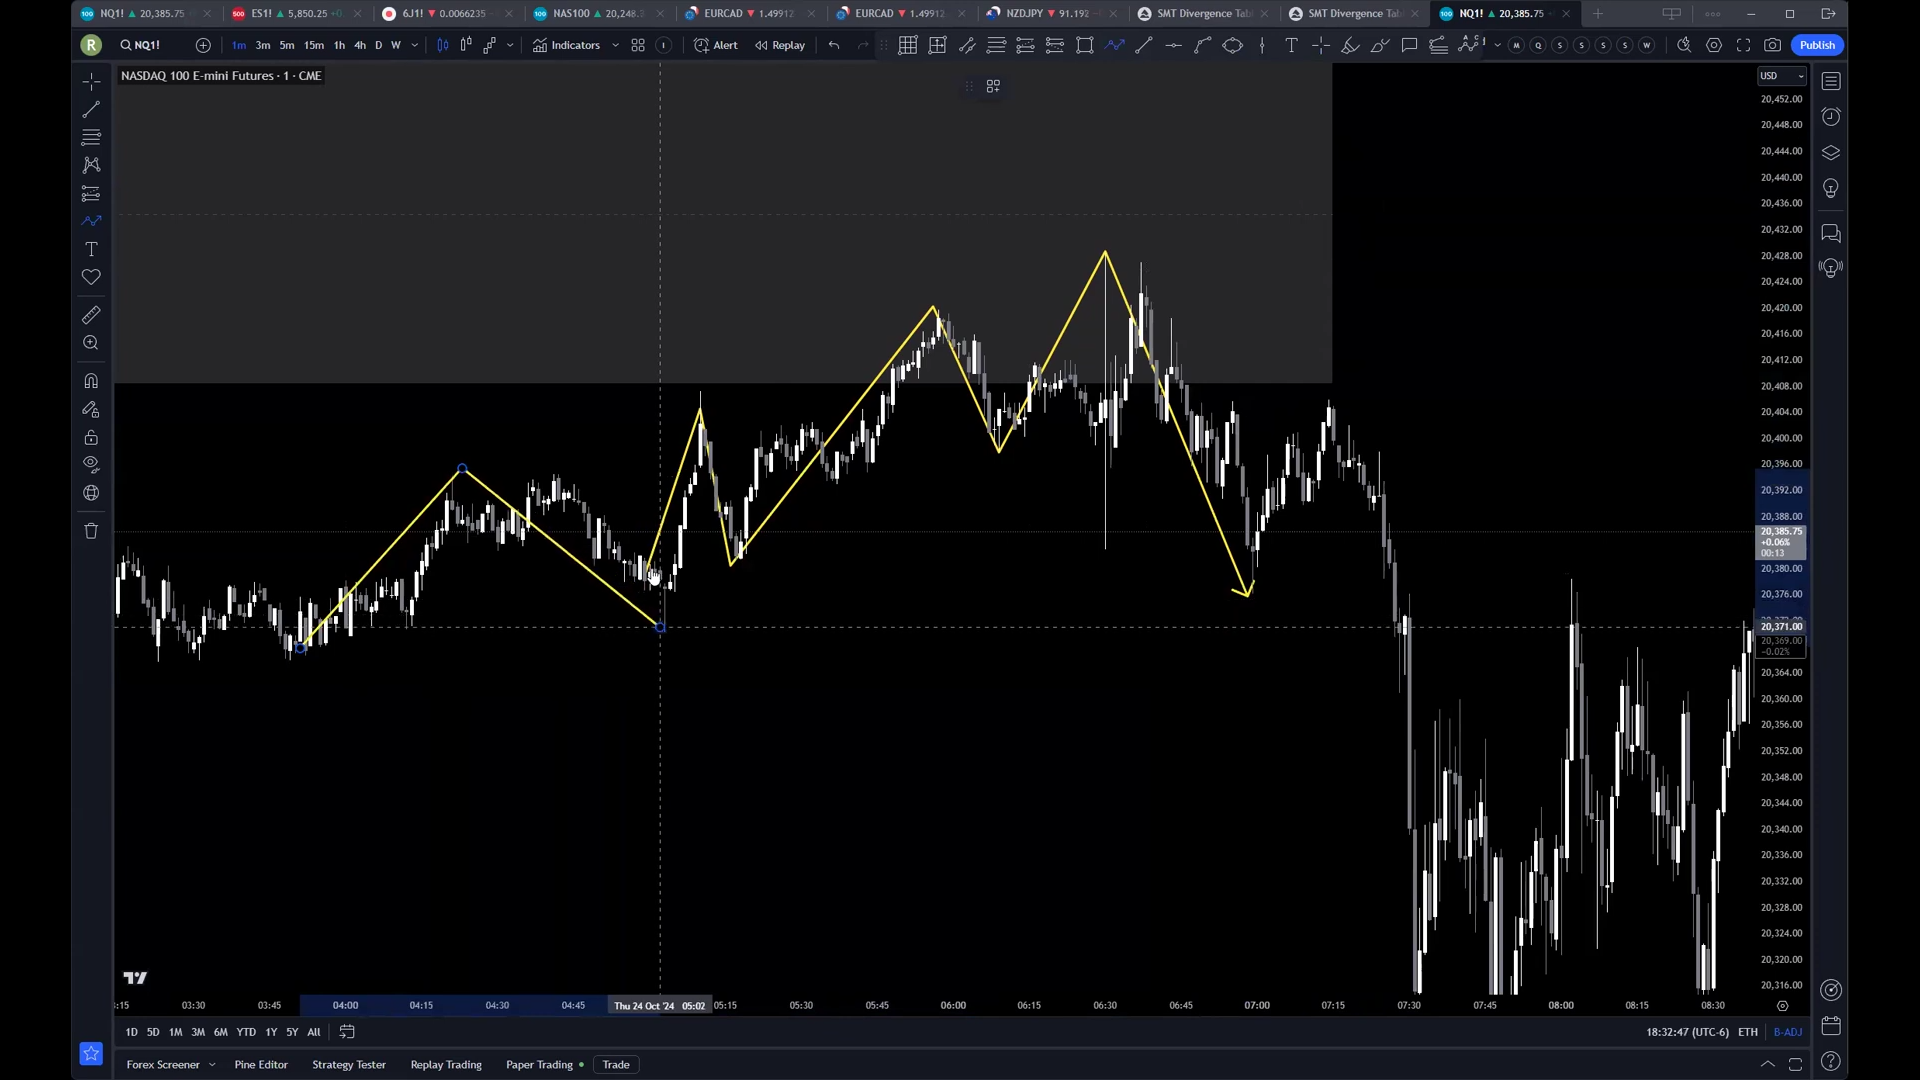Take a chart snapshot with camera icon
The width and height of the screenshot is (1920, 1080).
tap(1772, 45)
